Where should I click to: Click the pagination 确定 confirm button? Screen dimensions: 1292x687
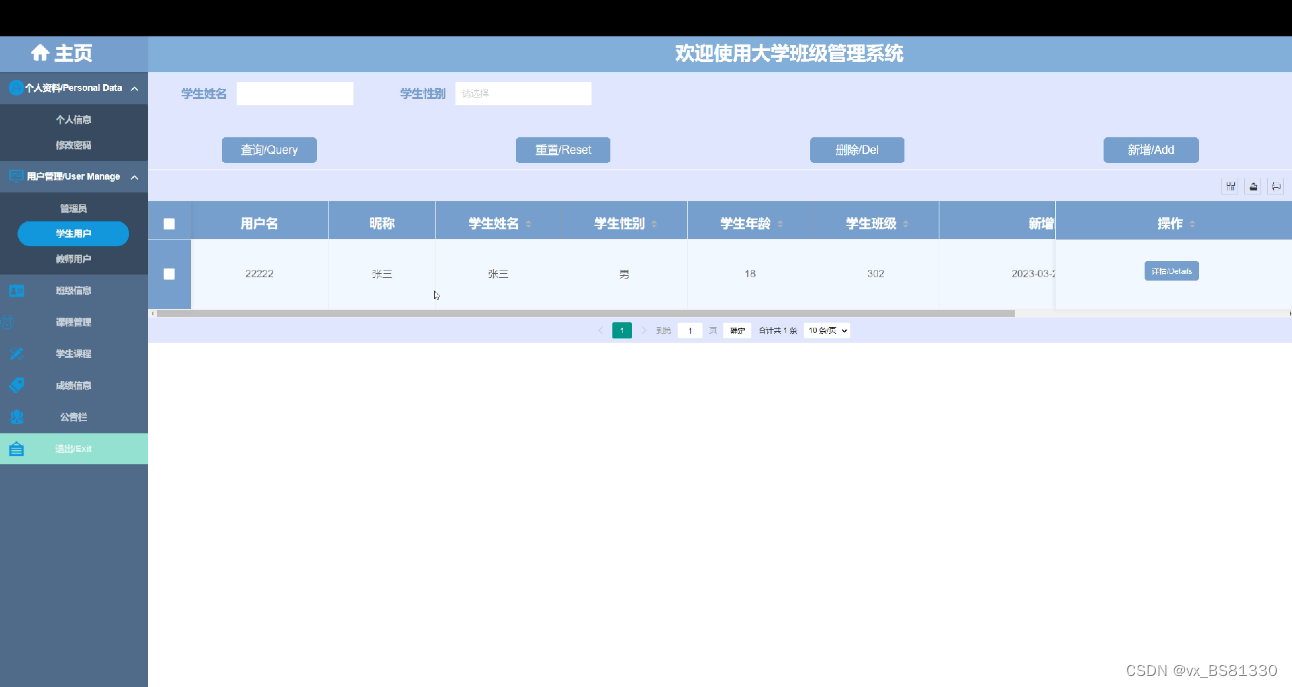coord(737,330)
